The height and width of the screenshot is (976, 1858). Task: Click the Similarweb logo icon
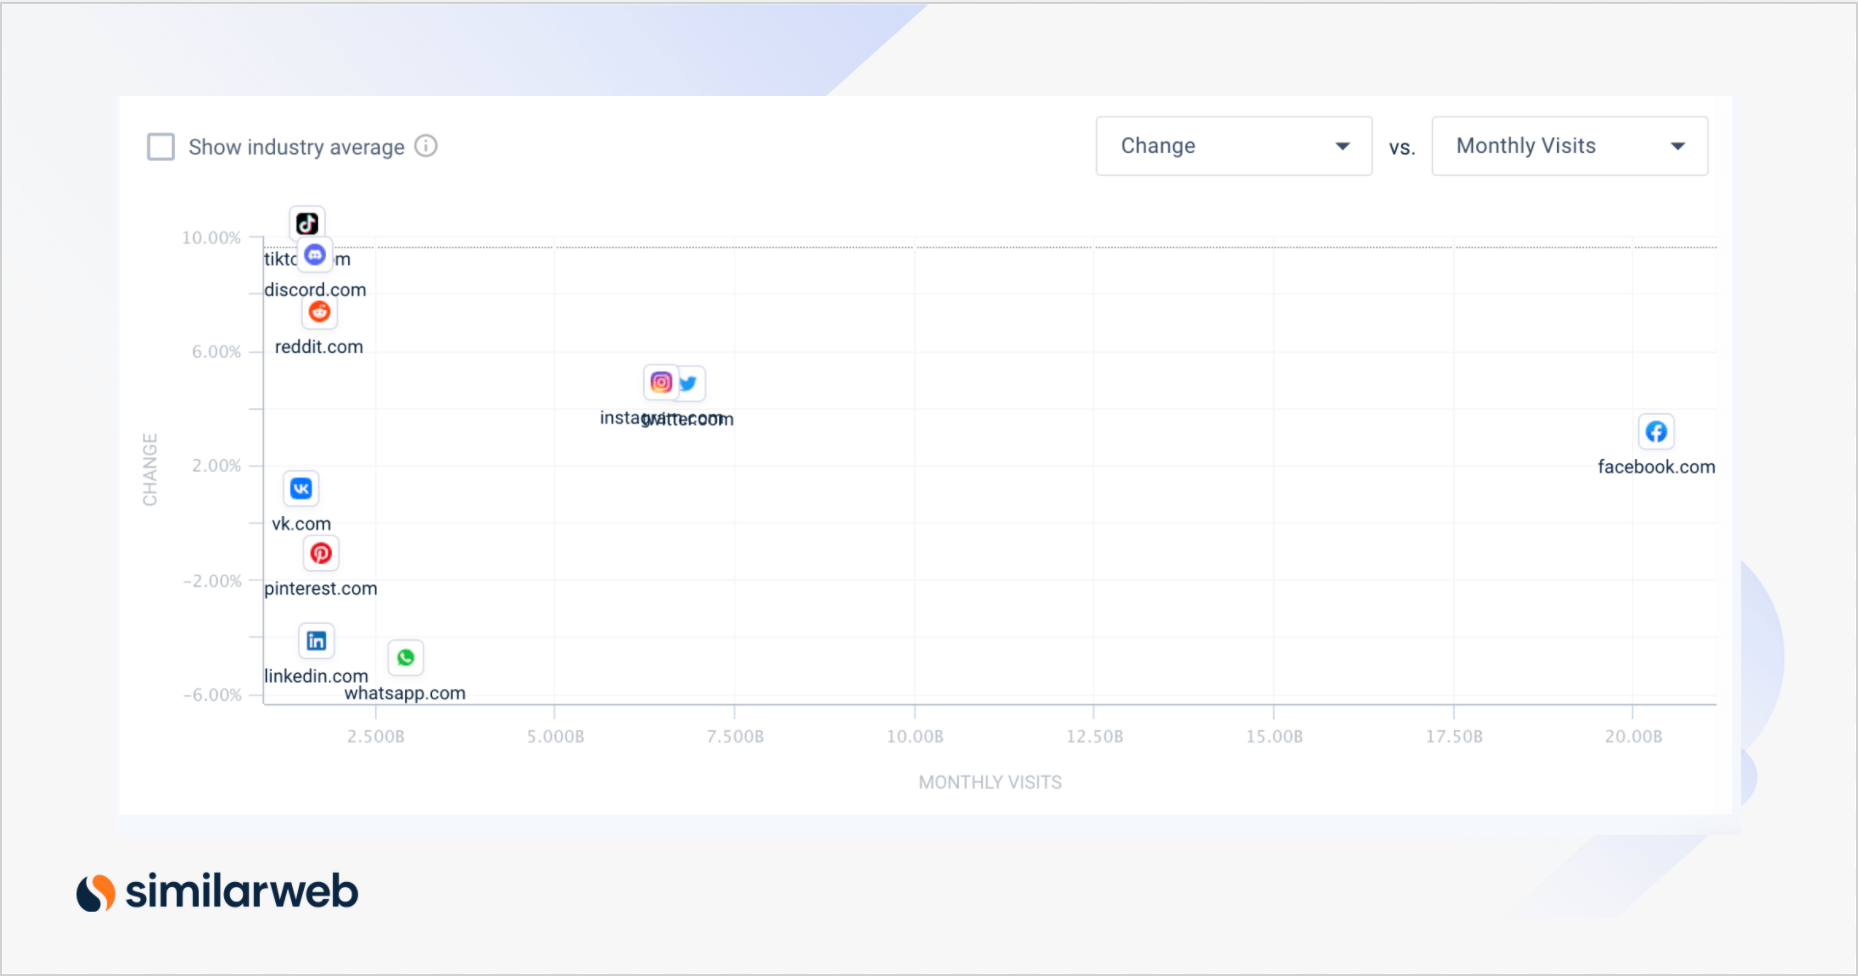96,892
